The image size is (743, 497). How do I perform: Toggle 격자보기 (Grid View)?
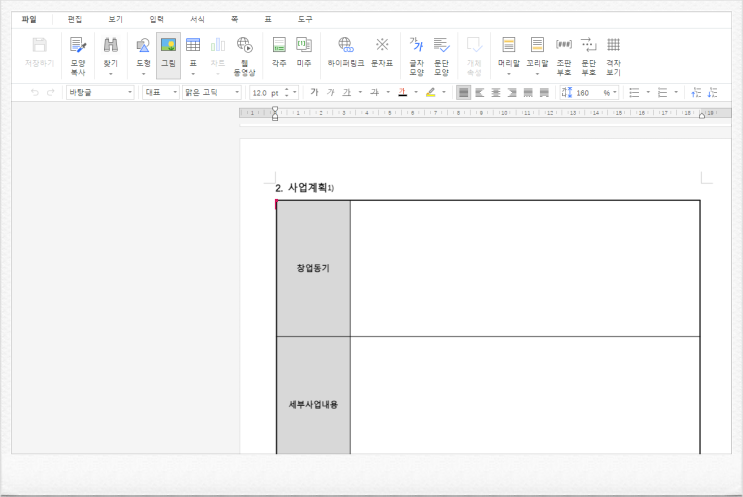(x=613, y=52)
